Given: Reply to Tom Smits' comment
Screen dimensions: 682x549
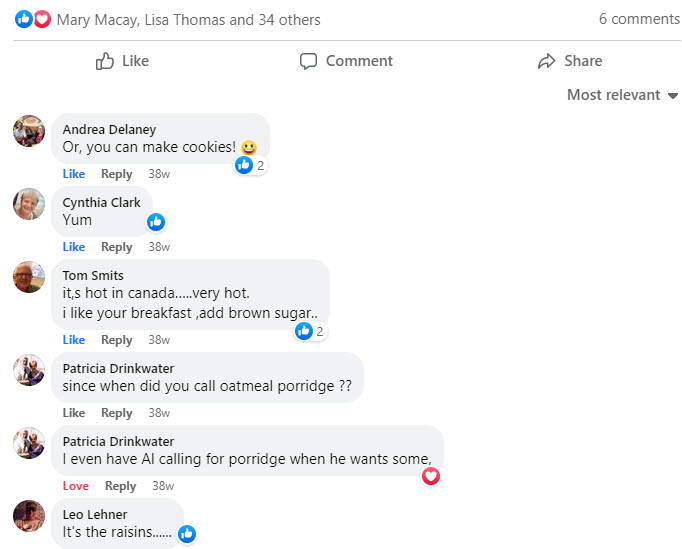Looking at the screenshot, I should 117,340.
